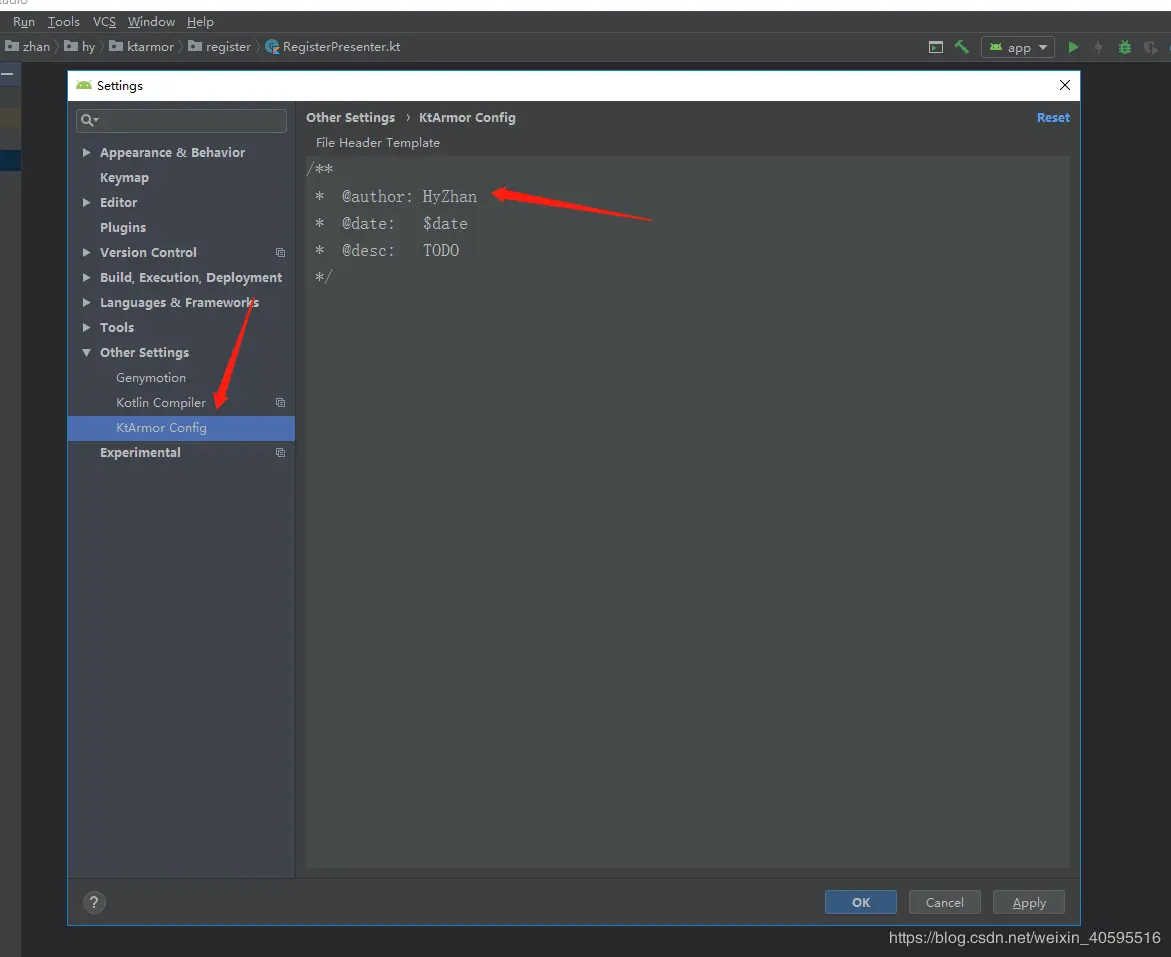Click Other Settings in the breadcrumb header
This screenshot has width=1171, height=957.
[x=350, y=117]
